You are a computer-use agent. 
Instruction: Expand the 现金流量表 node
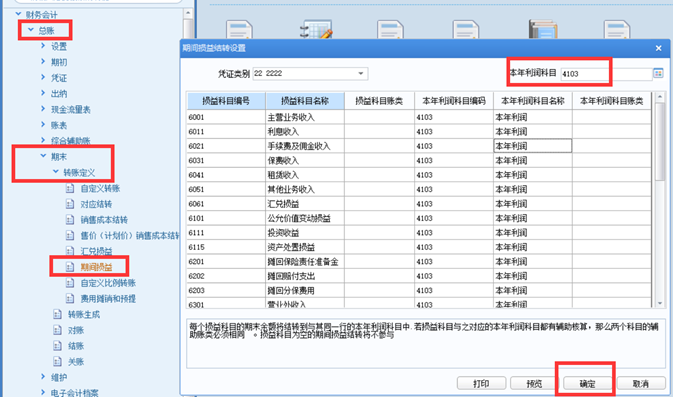coord(43,109)
